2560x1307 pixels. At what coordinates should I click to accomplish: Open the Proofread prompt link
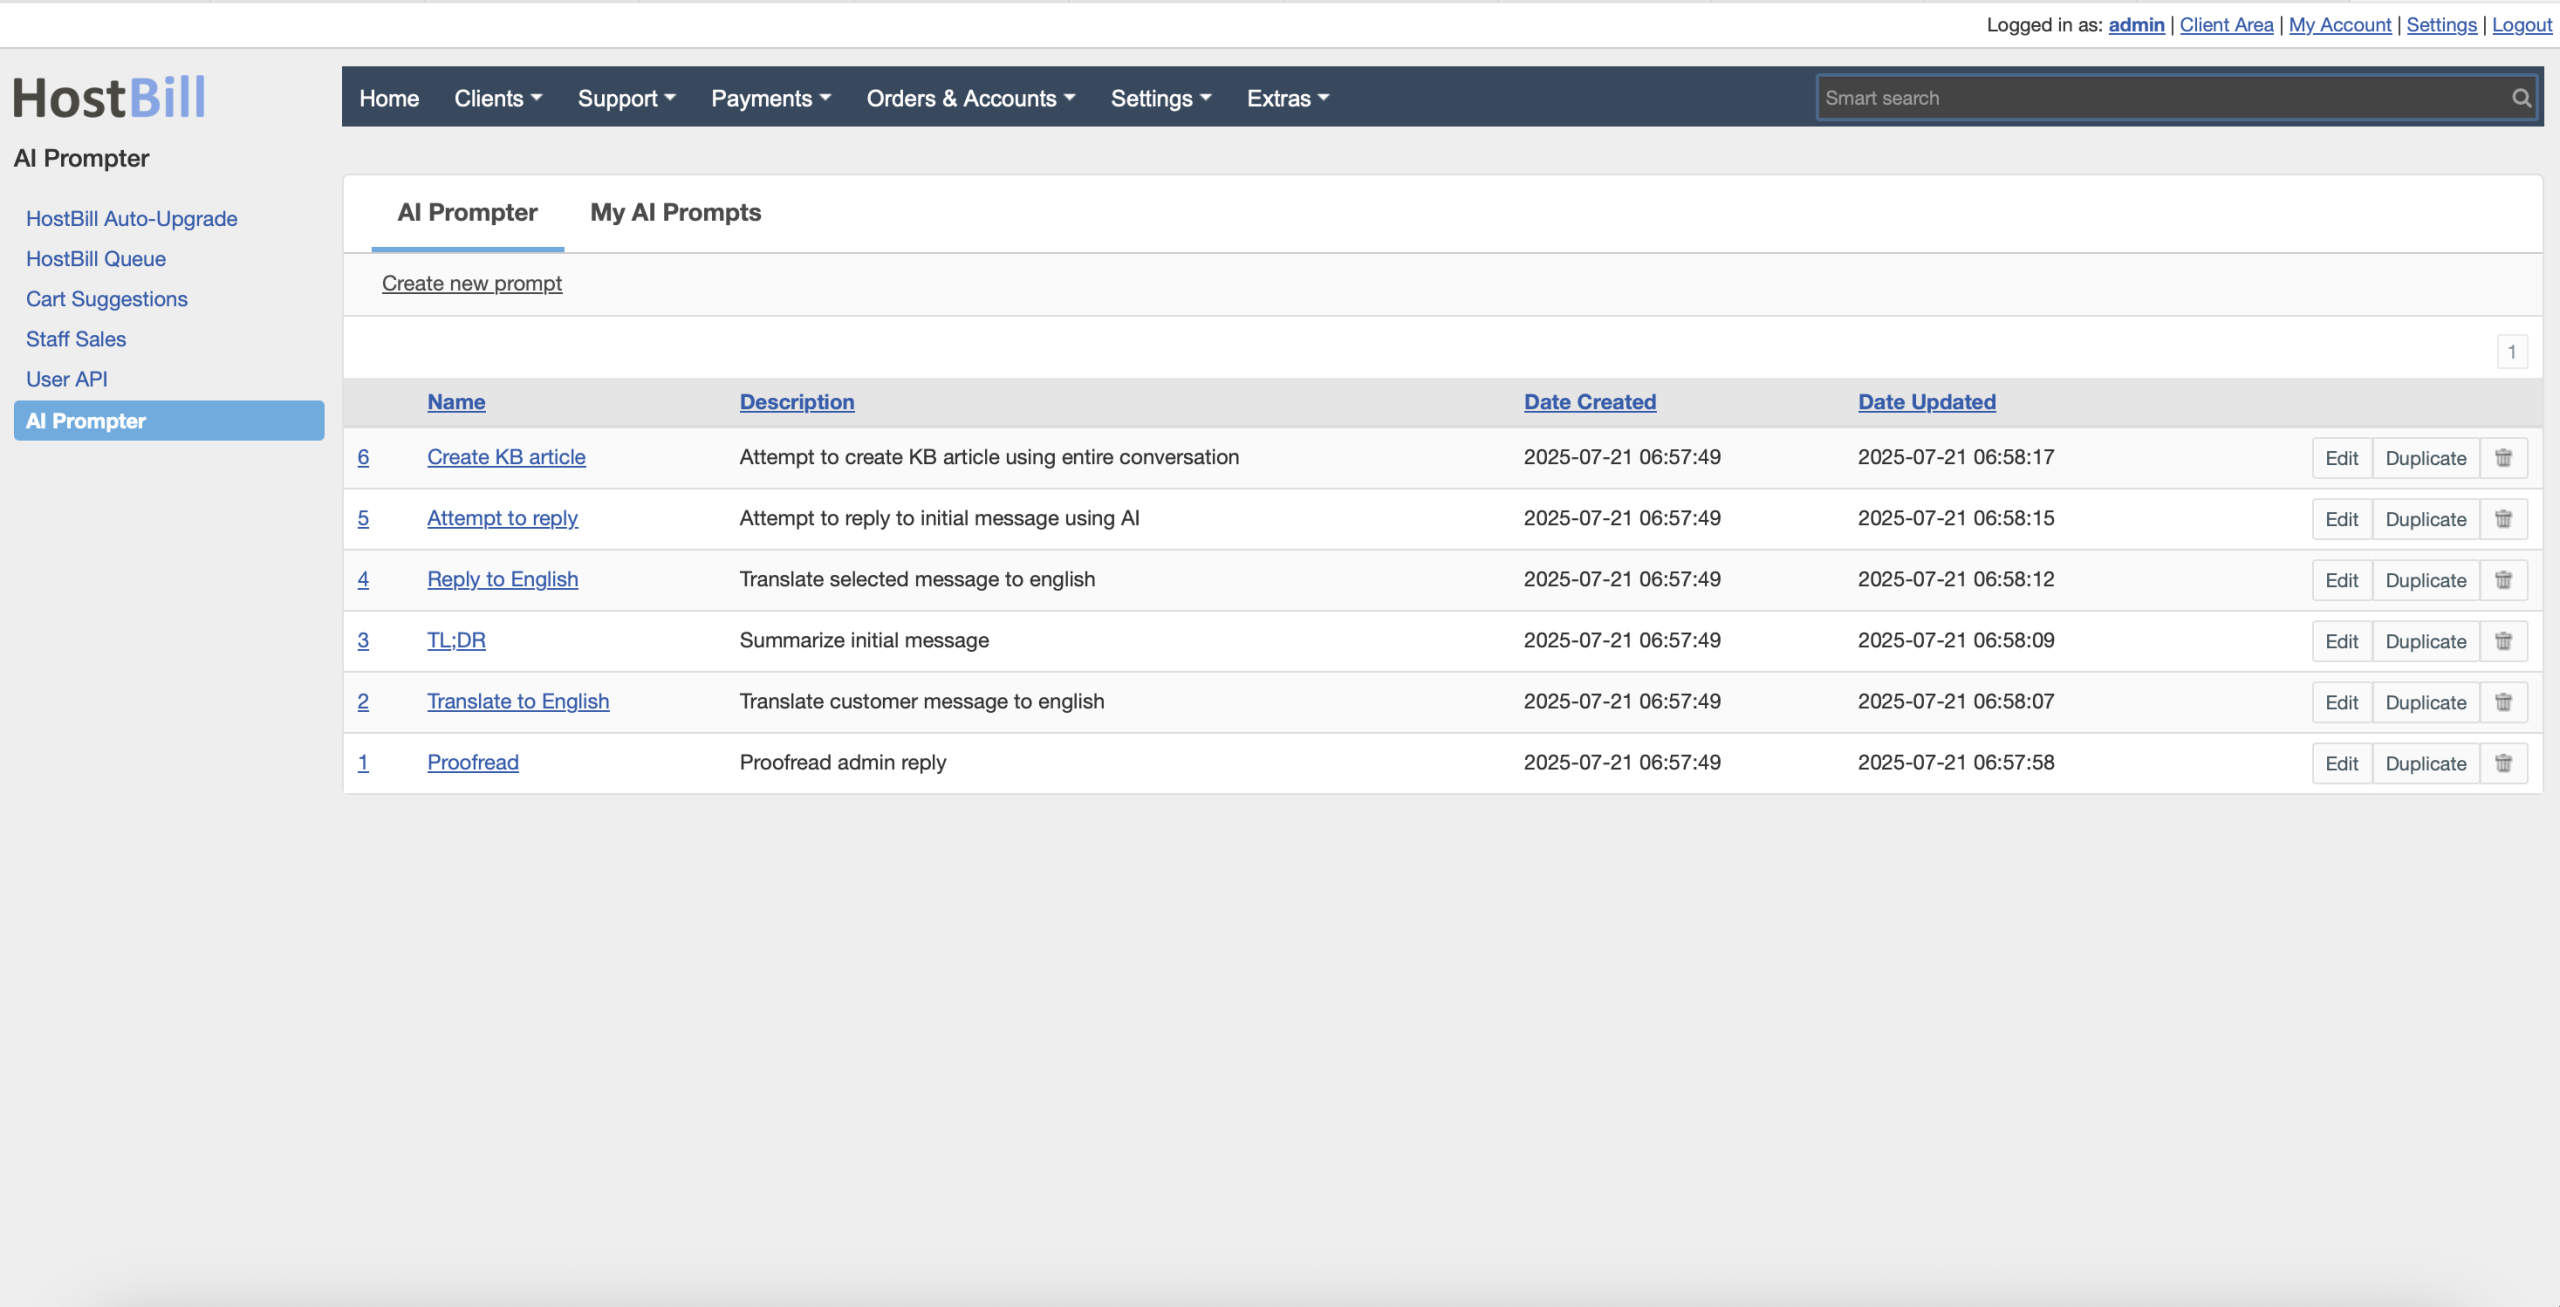pyautogui.click(x=473, y=762)
